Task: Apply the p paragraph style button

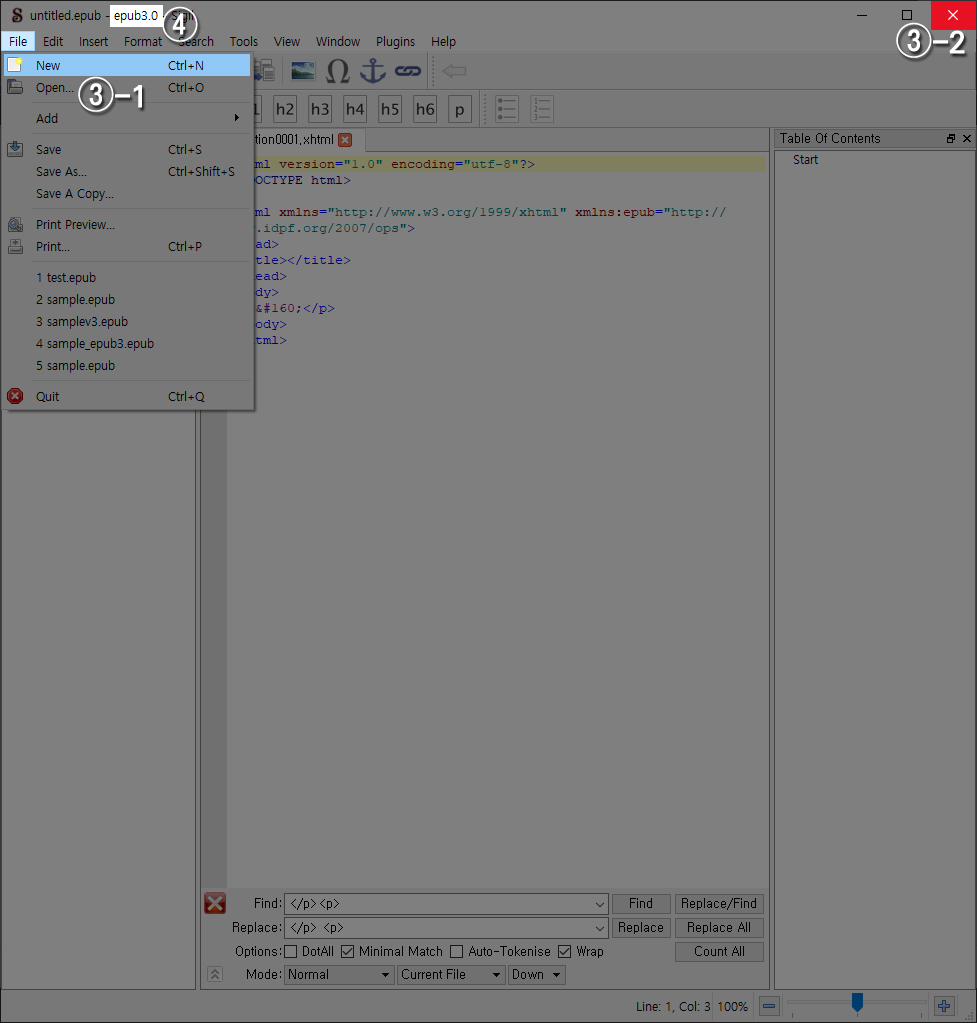Action: click(459, 109)
